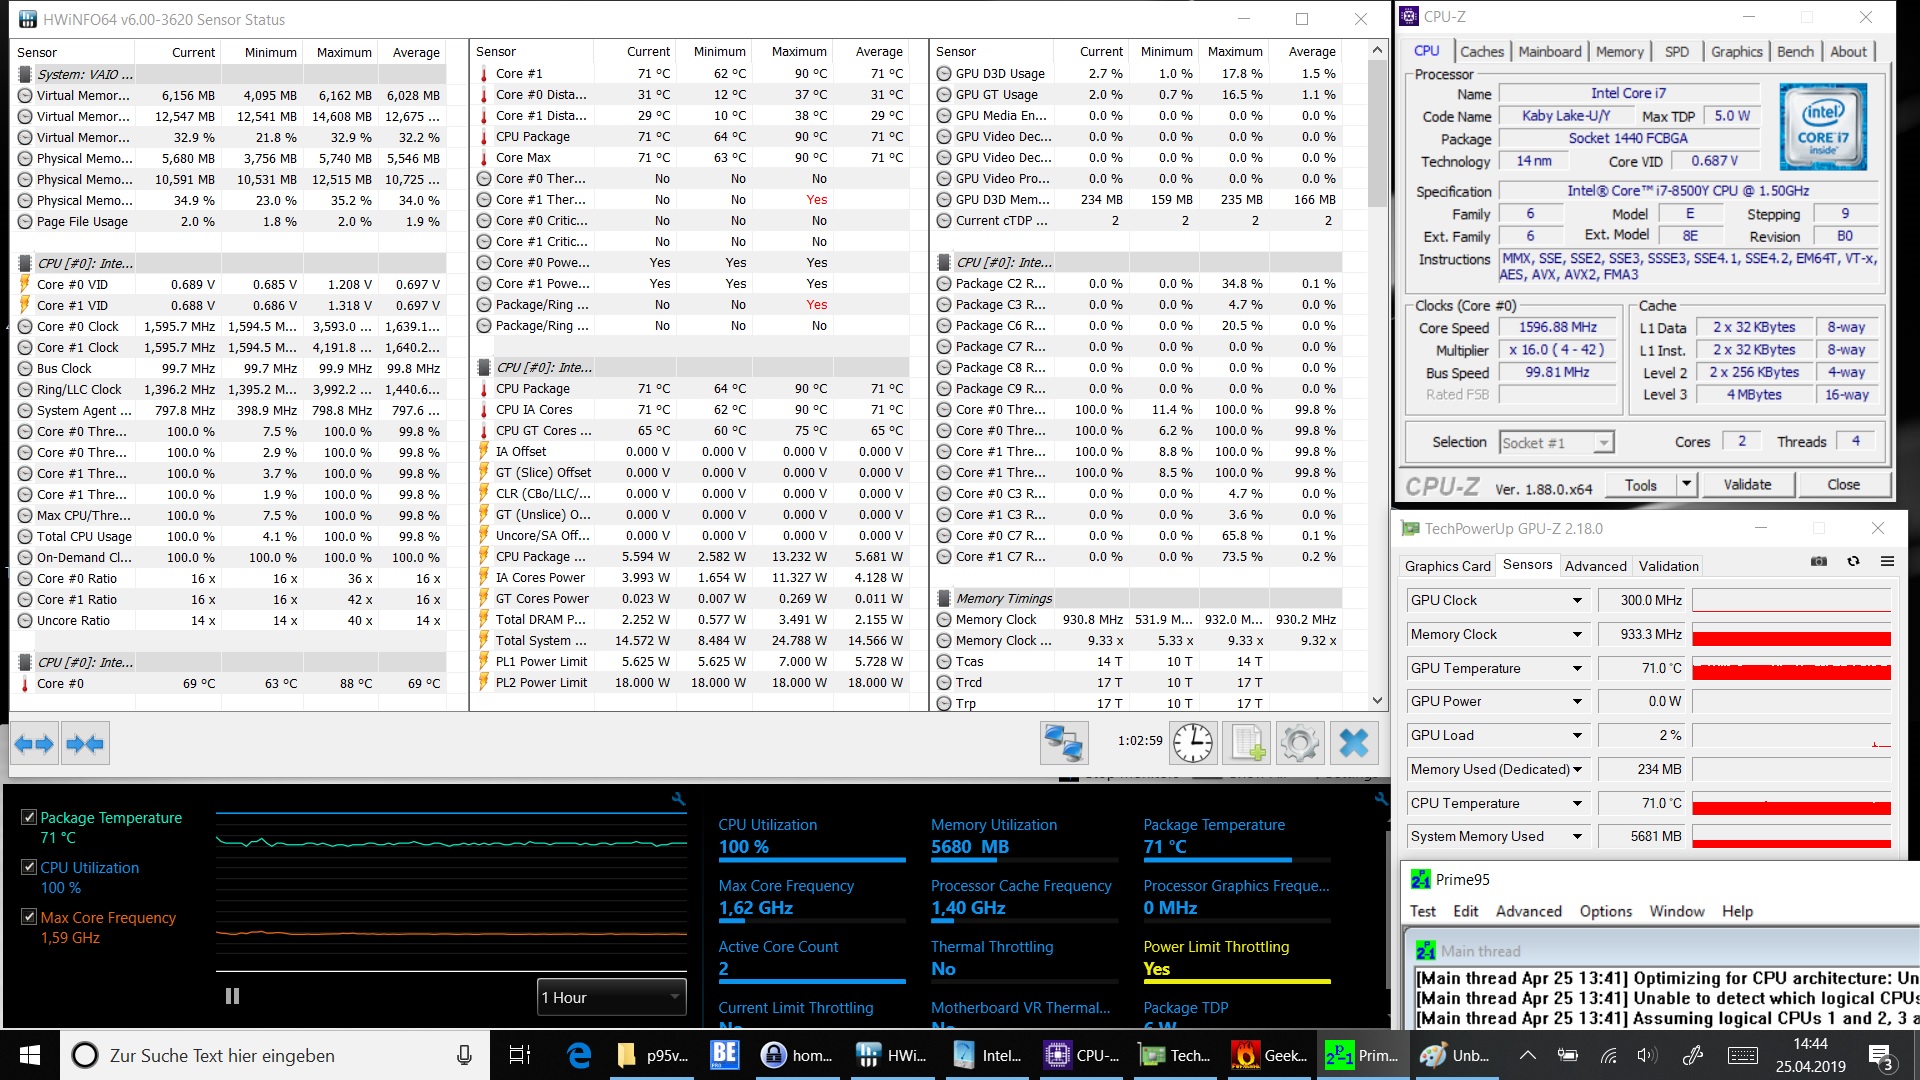Open the GPU Temperature sensor dropdown
This screenshot has height=1080, width=1920.
1576,668
